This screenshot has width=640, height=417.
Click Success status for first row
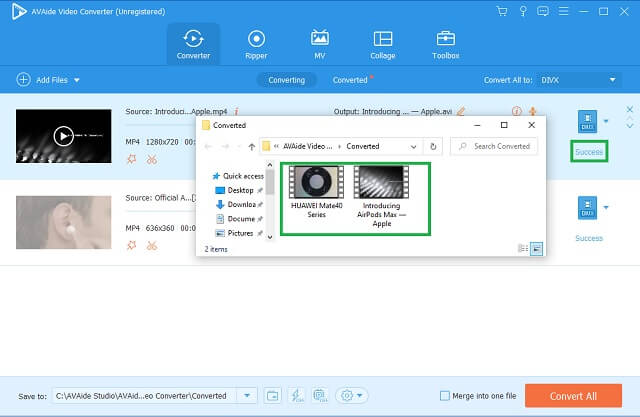(589, 152)
